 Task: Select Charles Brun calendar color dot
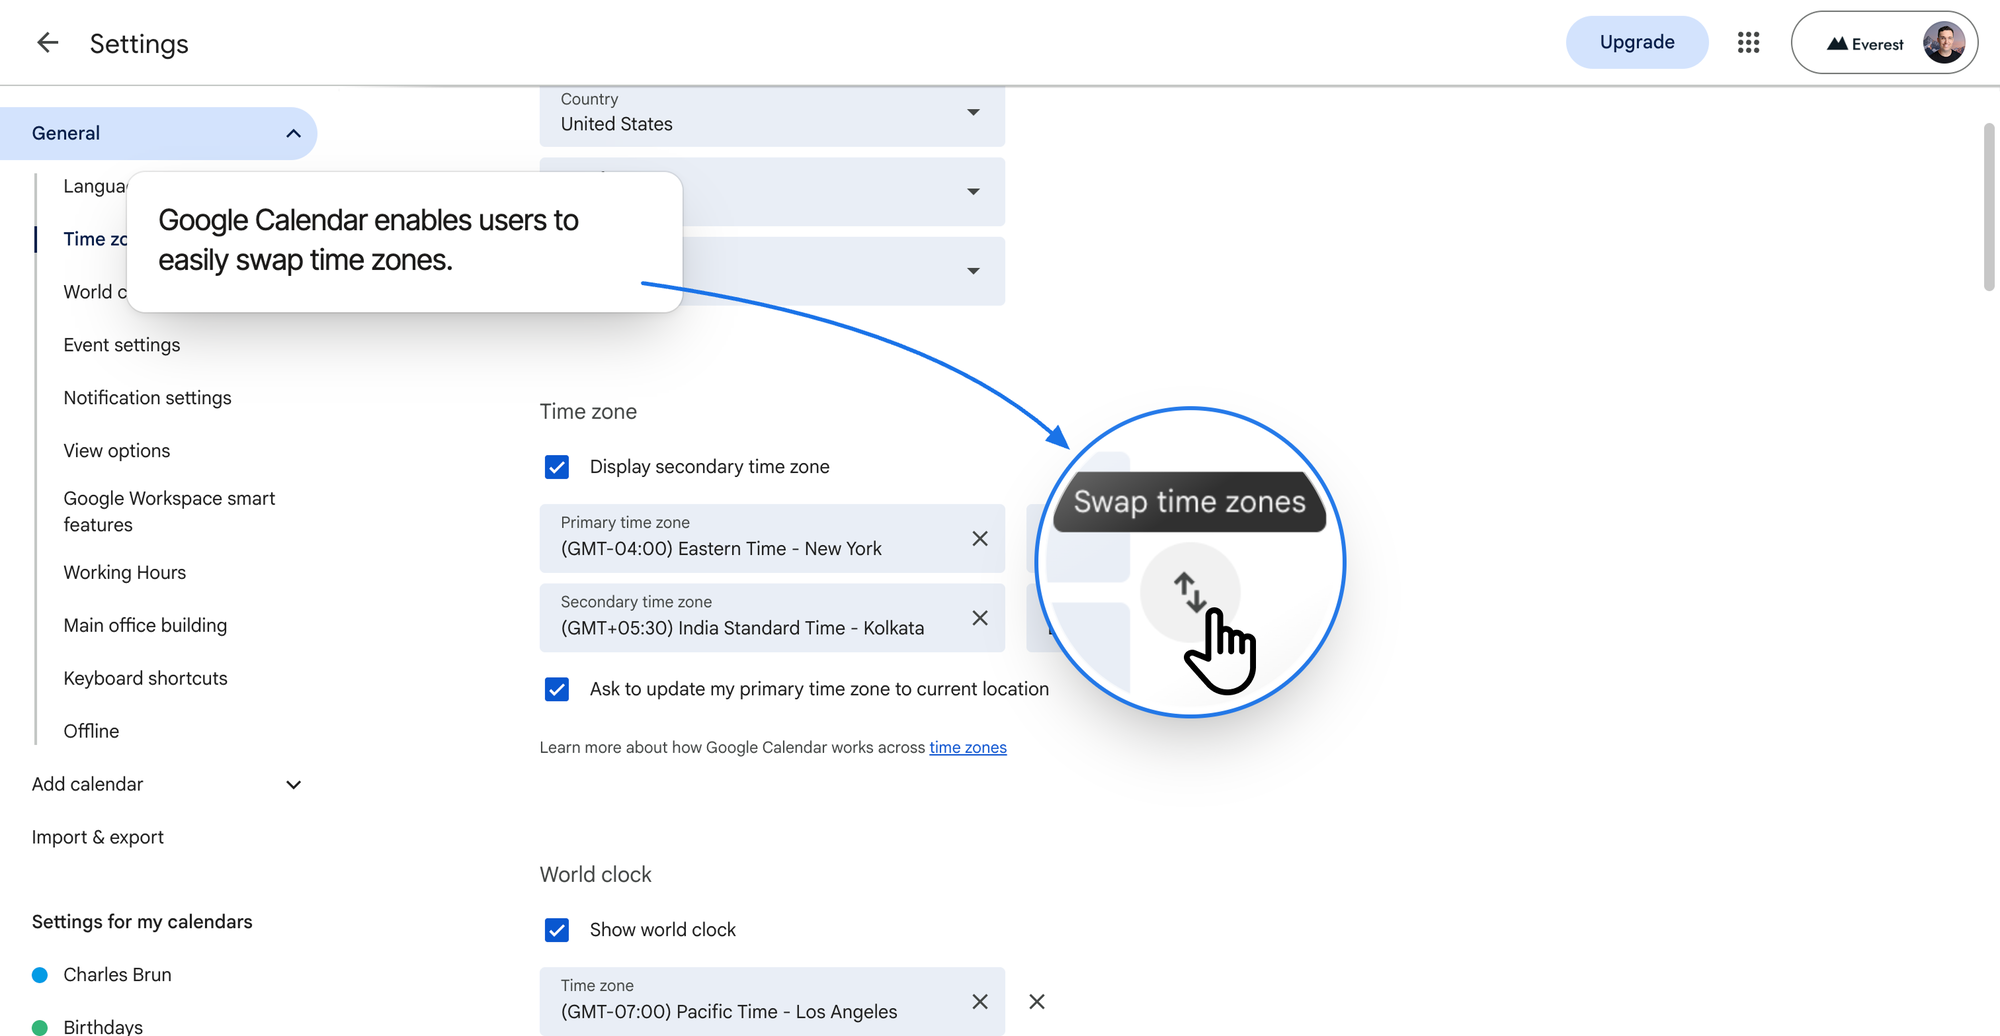tap(40, 975)
